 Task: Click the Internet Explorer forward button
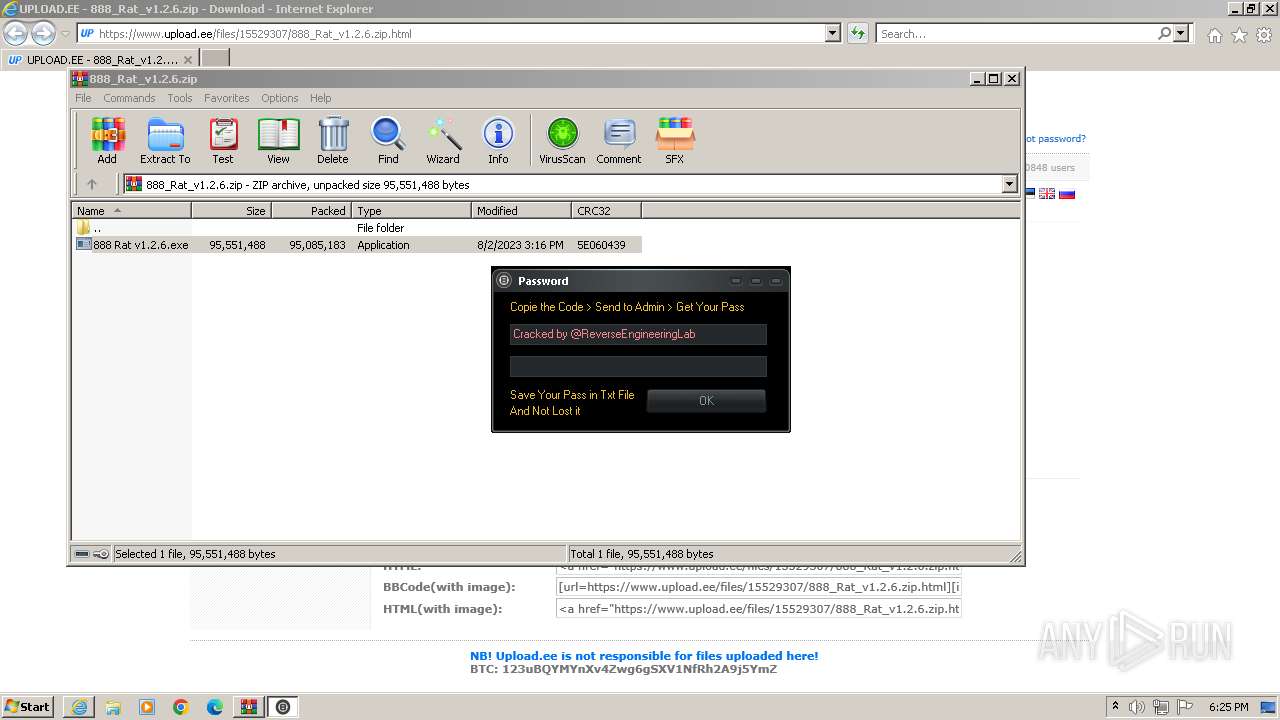[x=43, y=33]
